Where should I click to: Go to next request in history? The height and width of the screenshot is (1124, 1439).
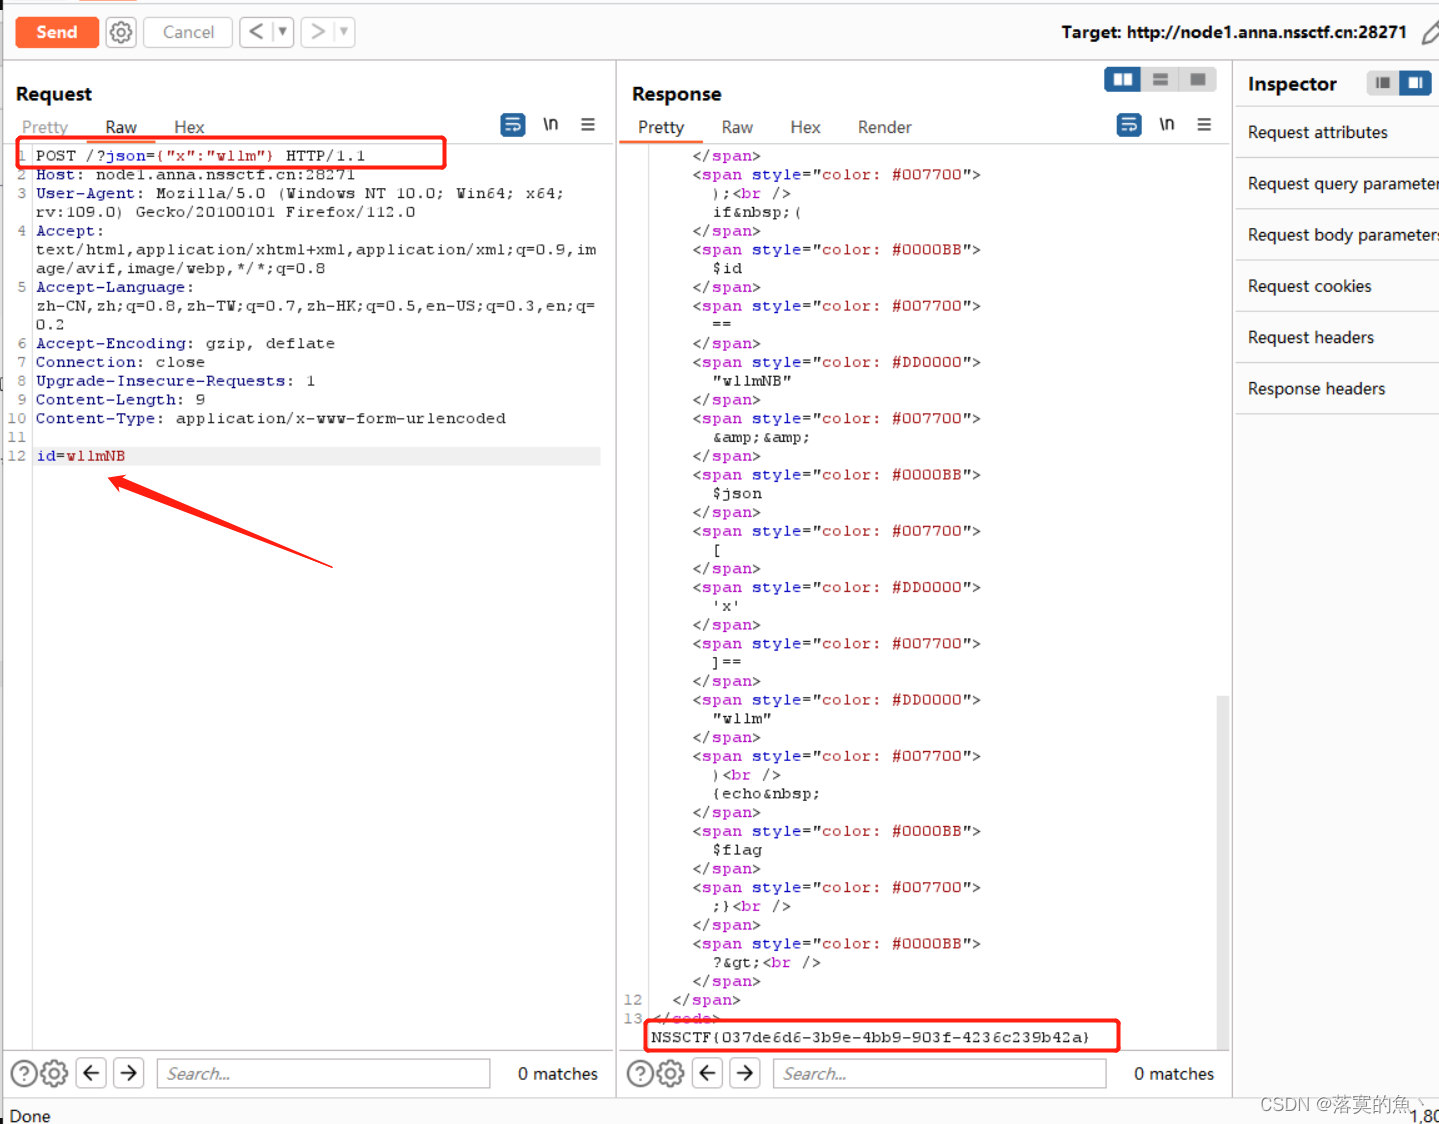click(318, 32)
